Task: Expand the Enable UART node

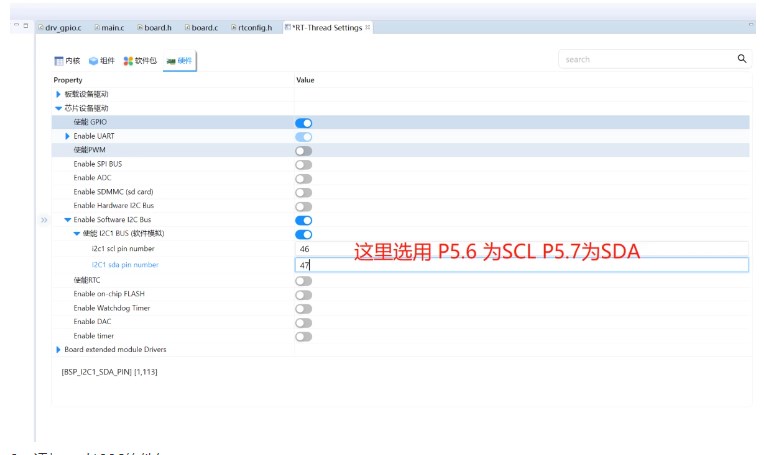Action: point(67,136)
